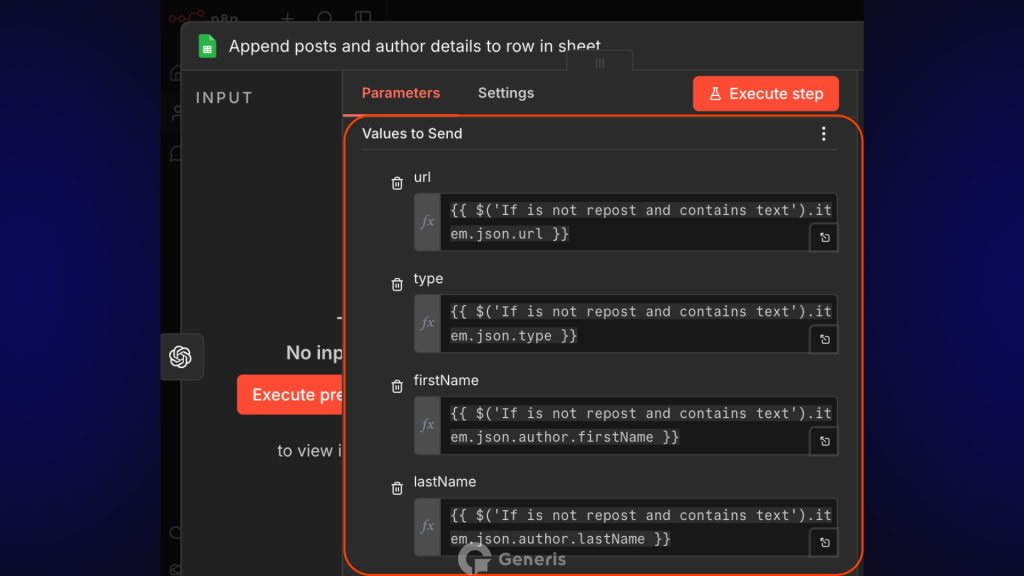This screenshot has width=1024, height=576.
Task: Click the Google Sheets node icon
Action: (x=207, y=46)
